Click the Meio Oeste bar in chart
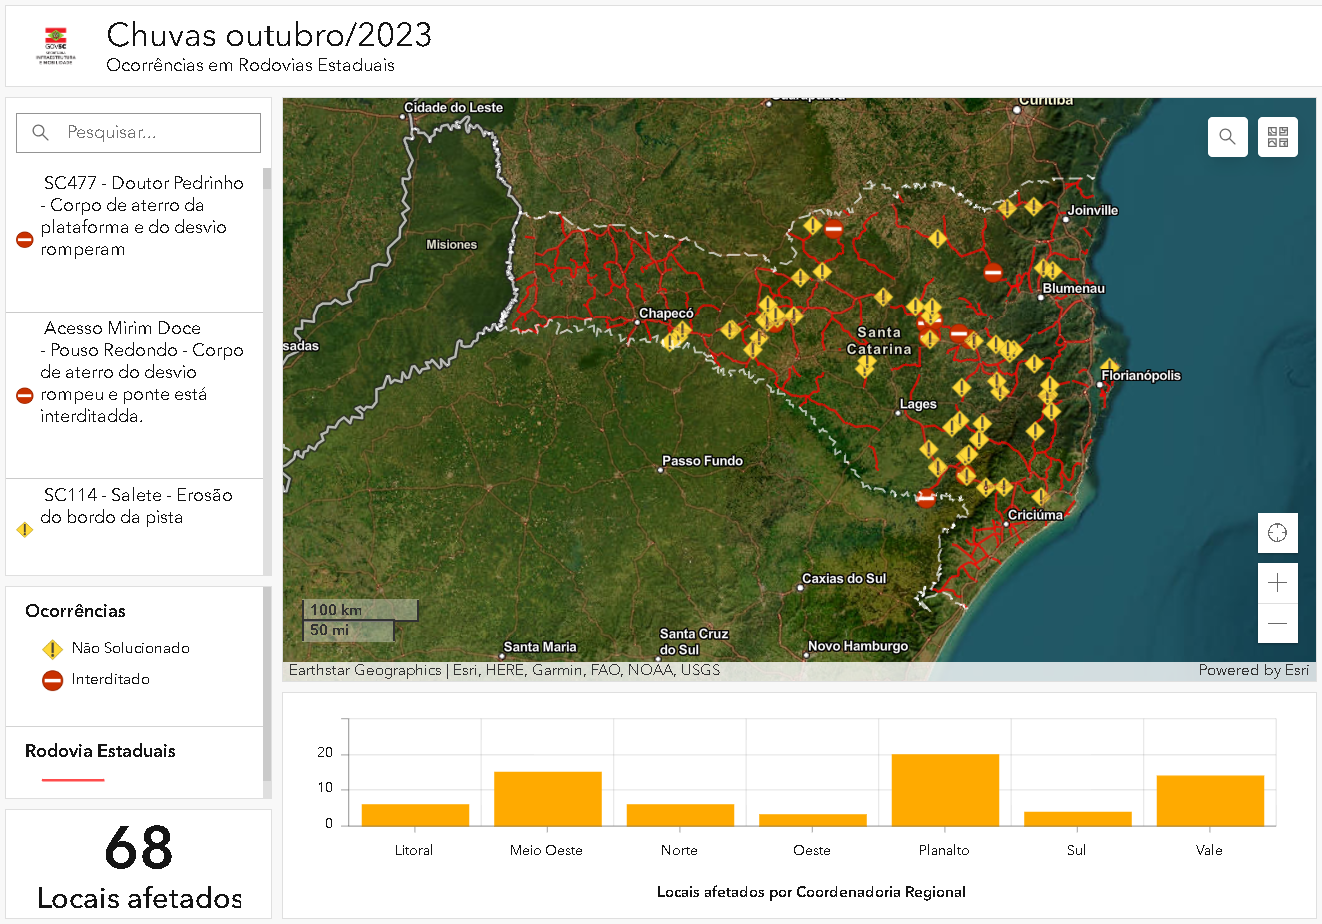The height and width of the screenshot is (924, 1322). click(548, 799)
